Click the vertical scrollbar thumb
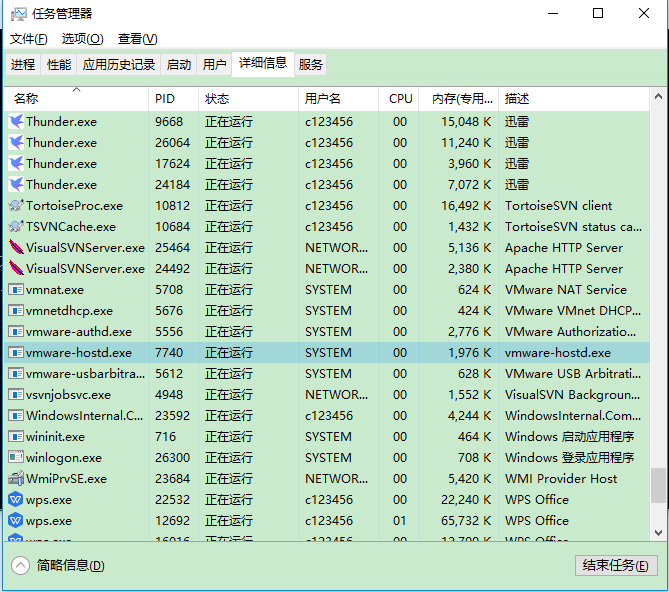This screenshot has width=669, height=592. pyautogui.click(x=658, y=485)
